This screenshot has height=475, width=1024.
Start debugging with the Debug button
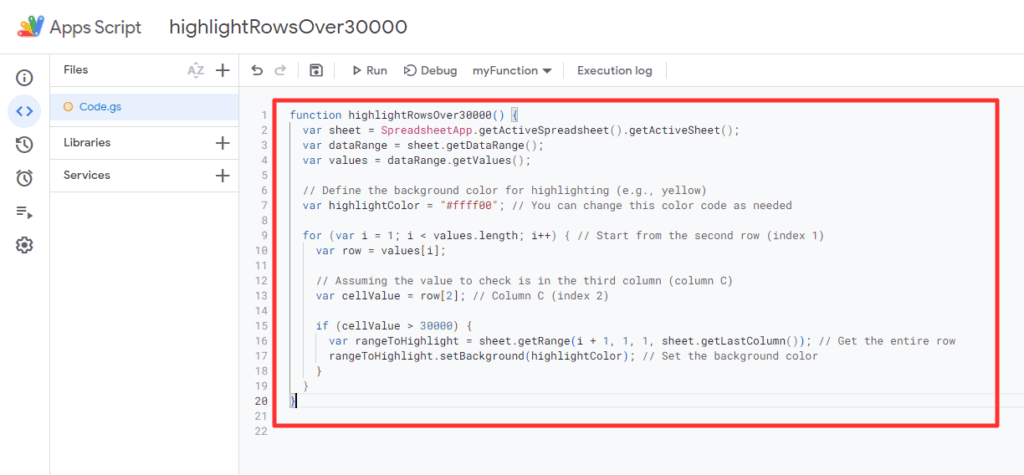click(430, 71)
